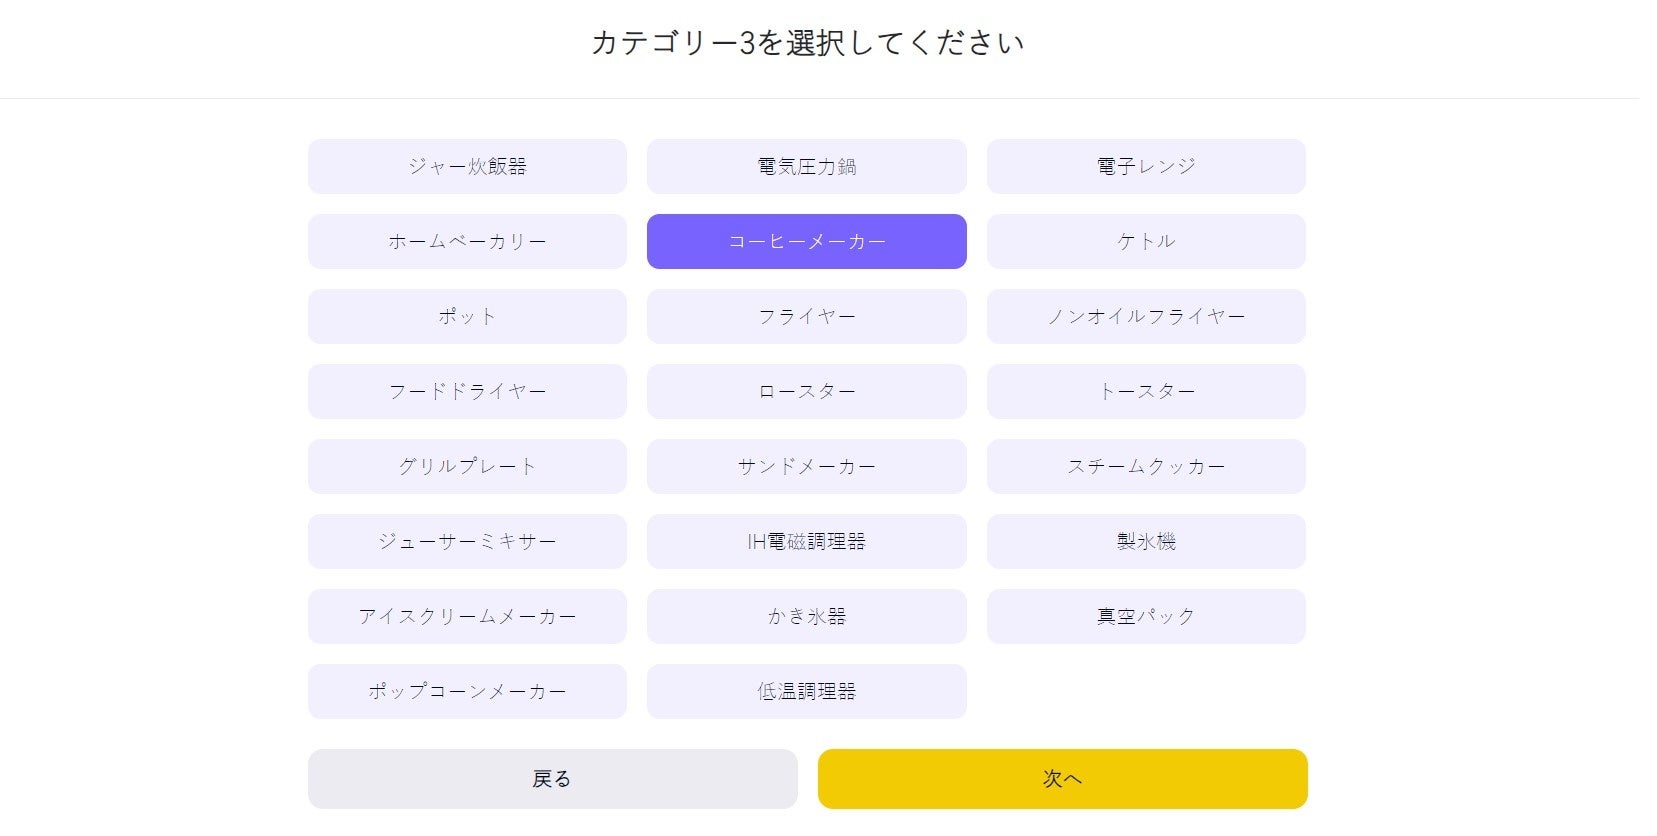Choose the サンドメーカー button
This screenshot has width=1657, height=836.
click(x=806, y=466)
